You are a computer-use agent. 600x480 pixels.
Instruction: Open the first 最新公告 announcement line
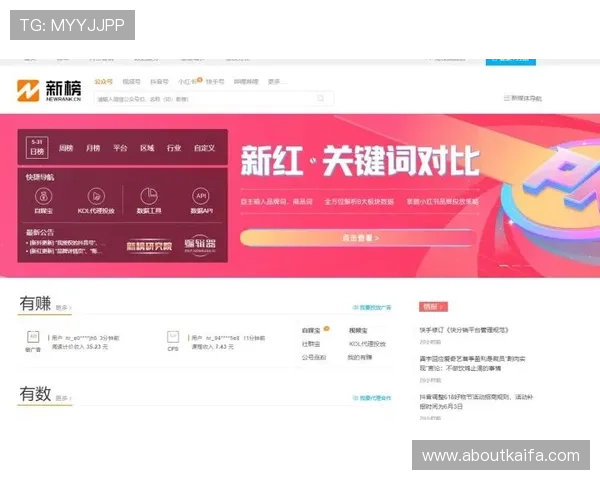(65, 243)
